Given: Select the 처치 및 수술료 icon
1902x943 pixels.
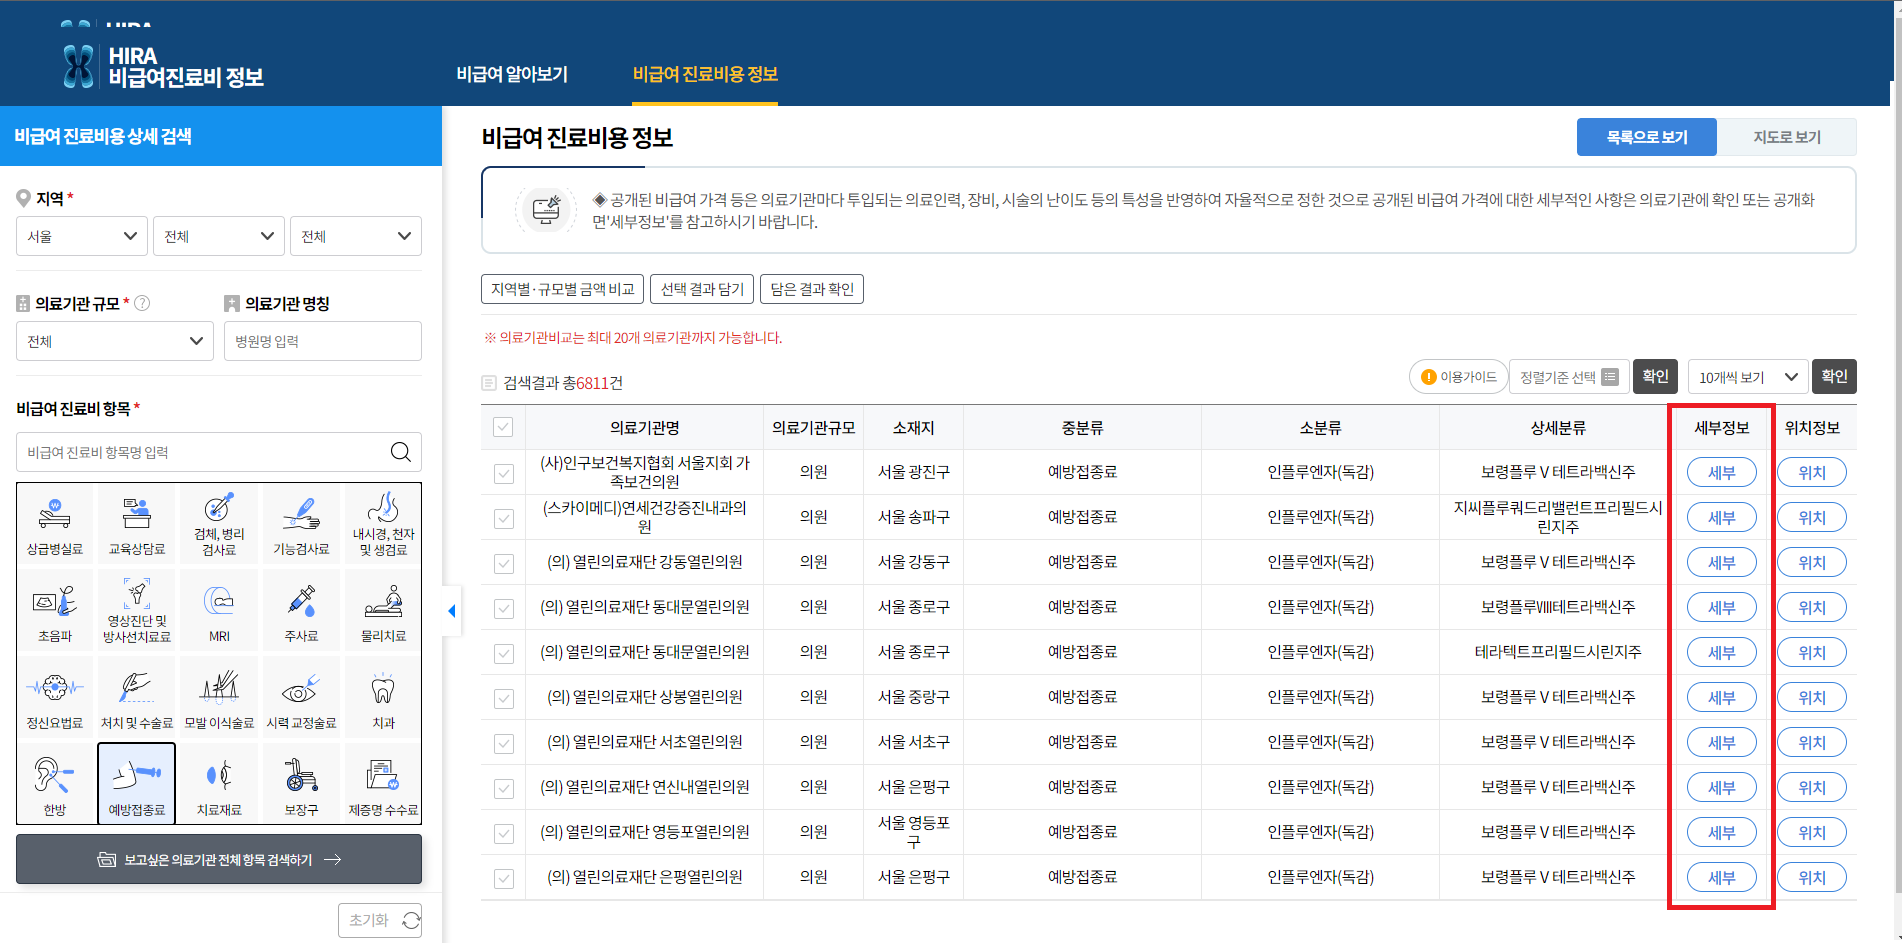Looking at the screenshot, I should tap(137, 699).
